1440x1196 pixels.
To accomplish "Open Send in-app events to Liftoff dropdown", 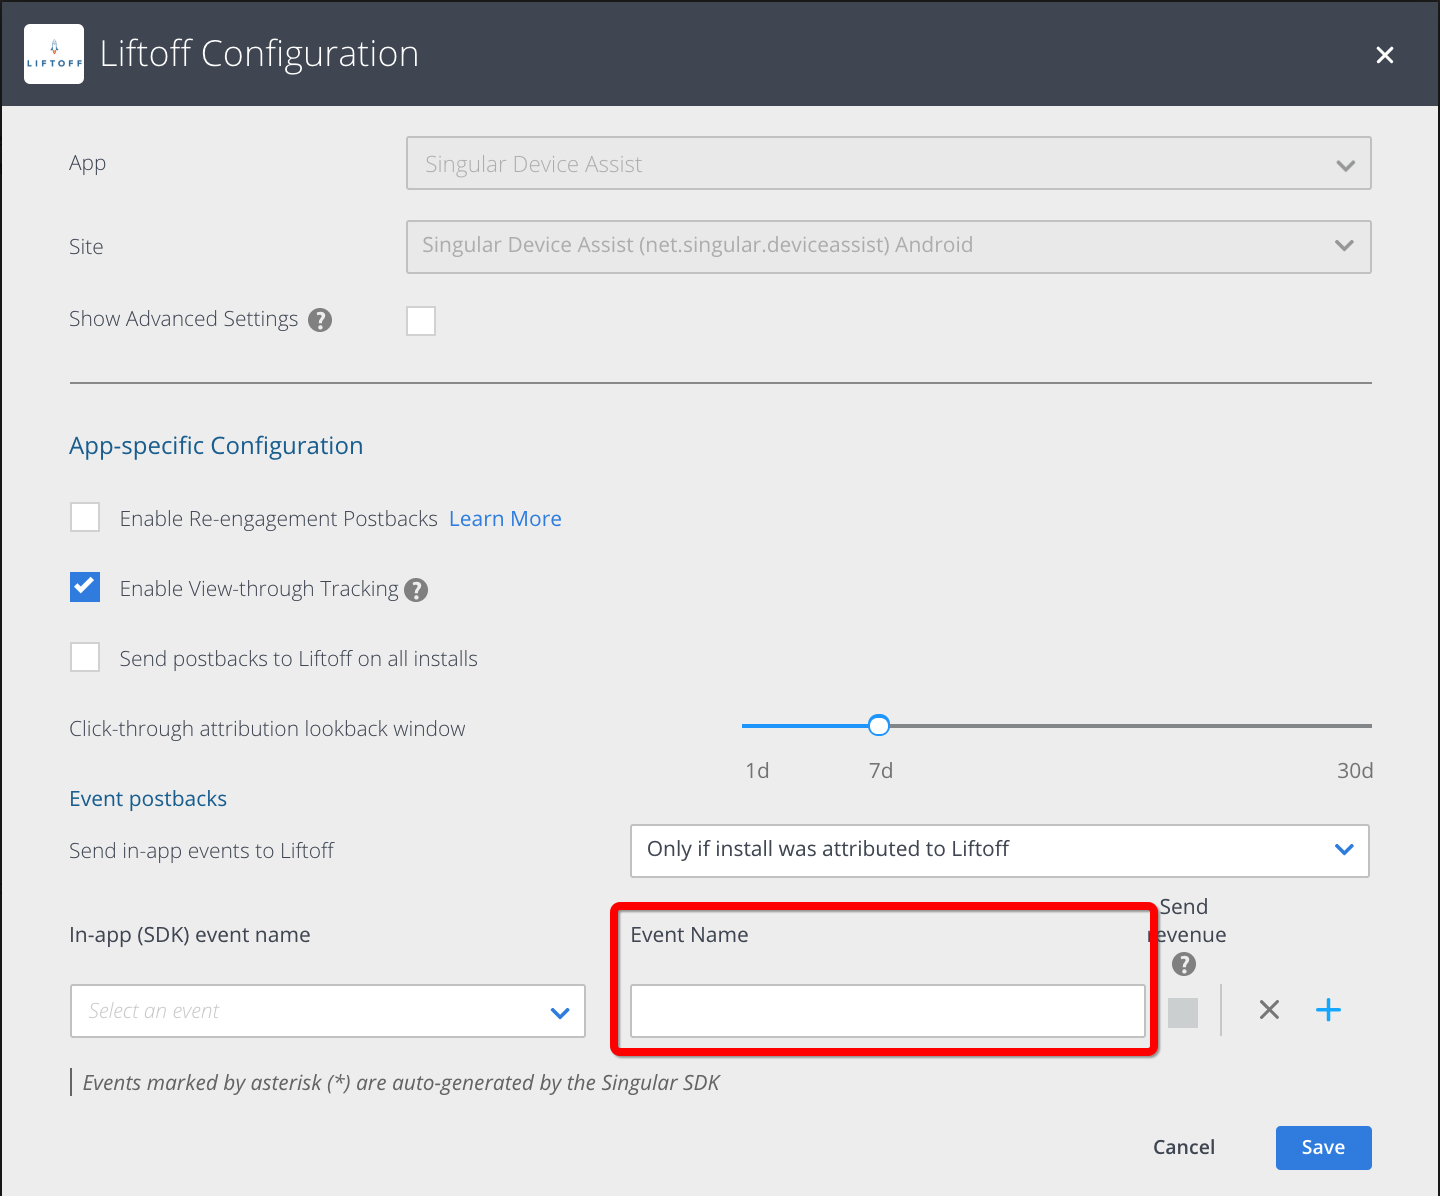I will (x=999, y=850).
